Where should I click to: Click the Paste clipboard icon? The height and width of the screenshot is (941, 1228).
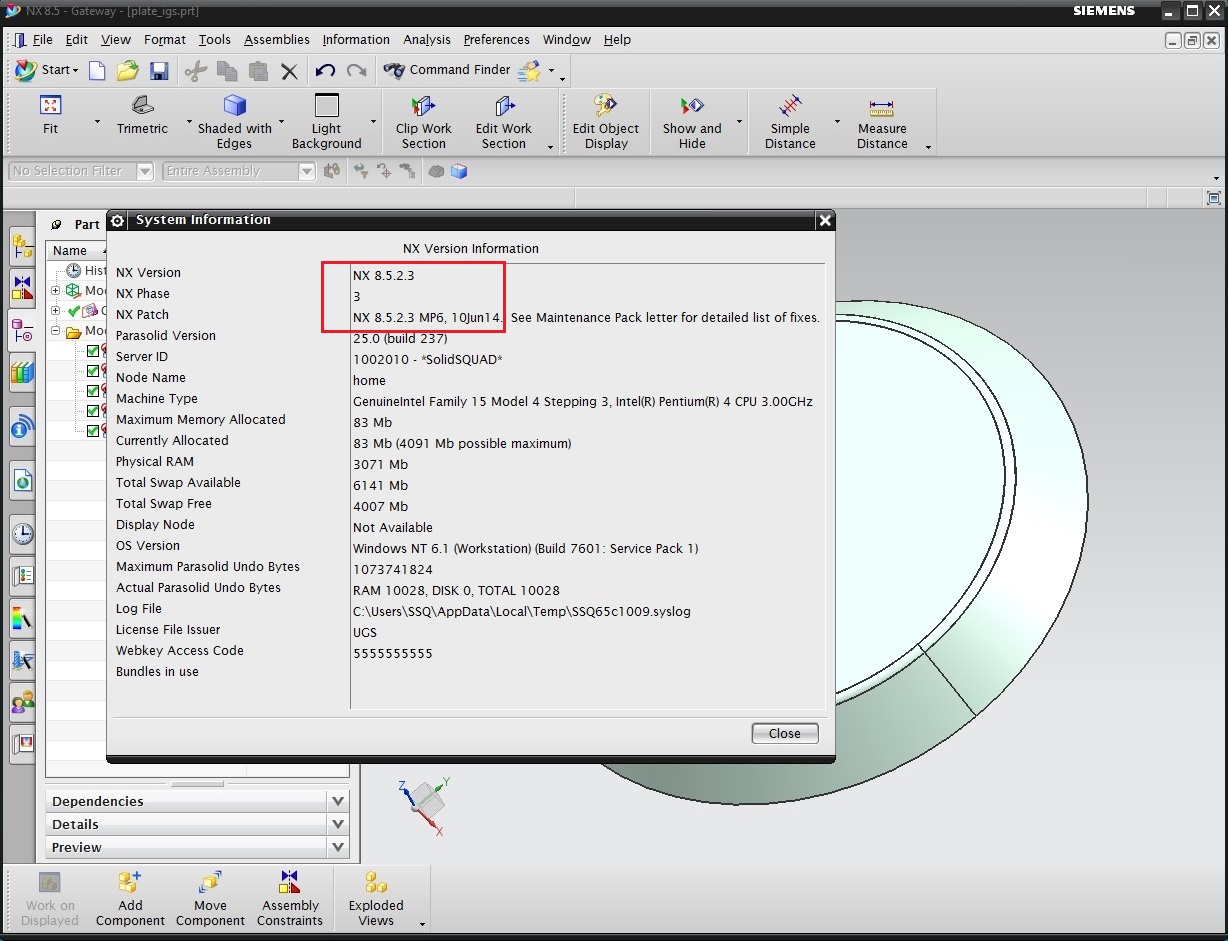tap(258, 71)
